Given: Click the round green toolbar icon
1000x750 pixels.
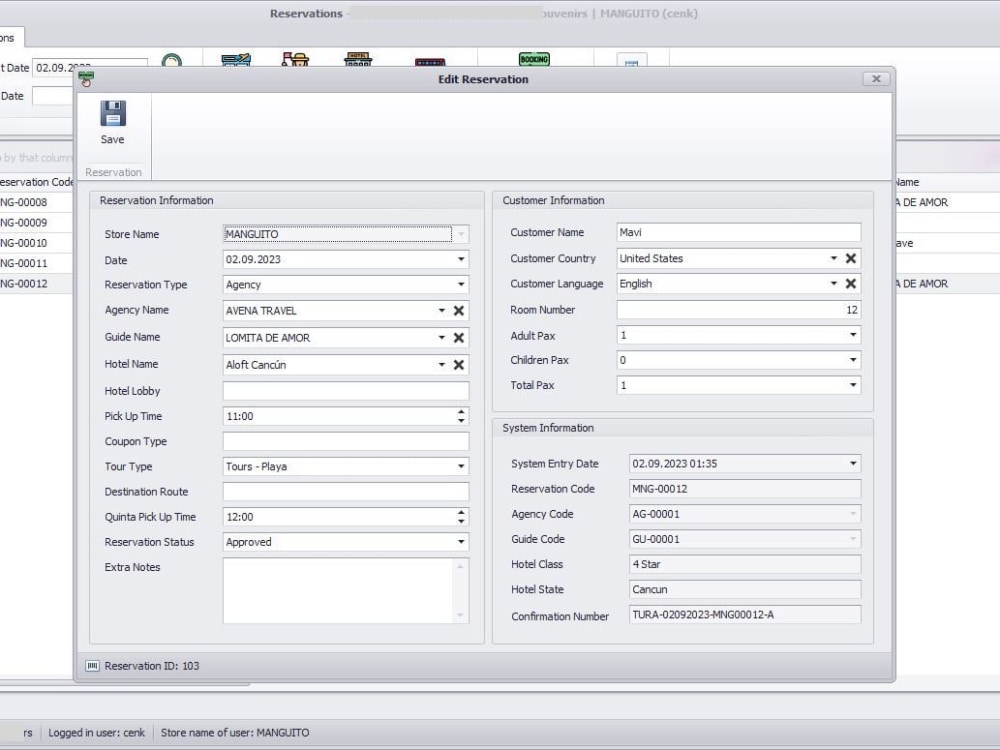Looking at the screenshot, I should [x=172, y=62].
